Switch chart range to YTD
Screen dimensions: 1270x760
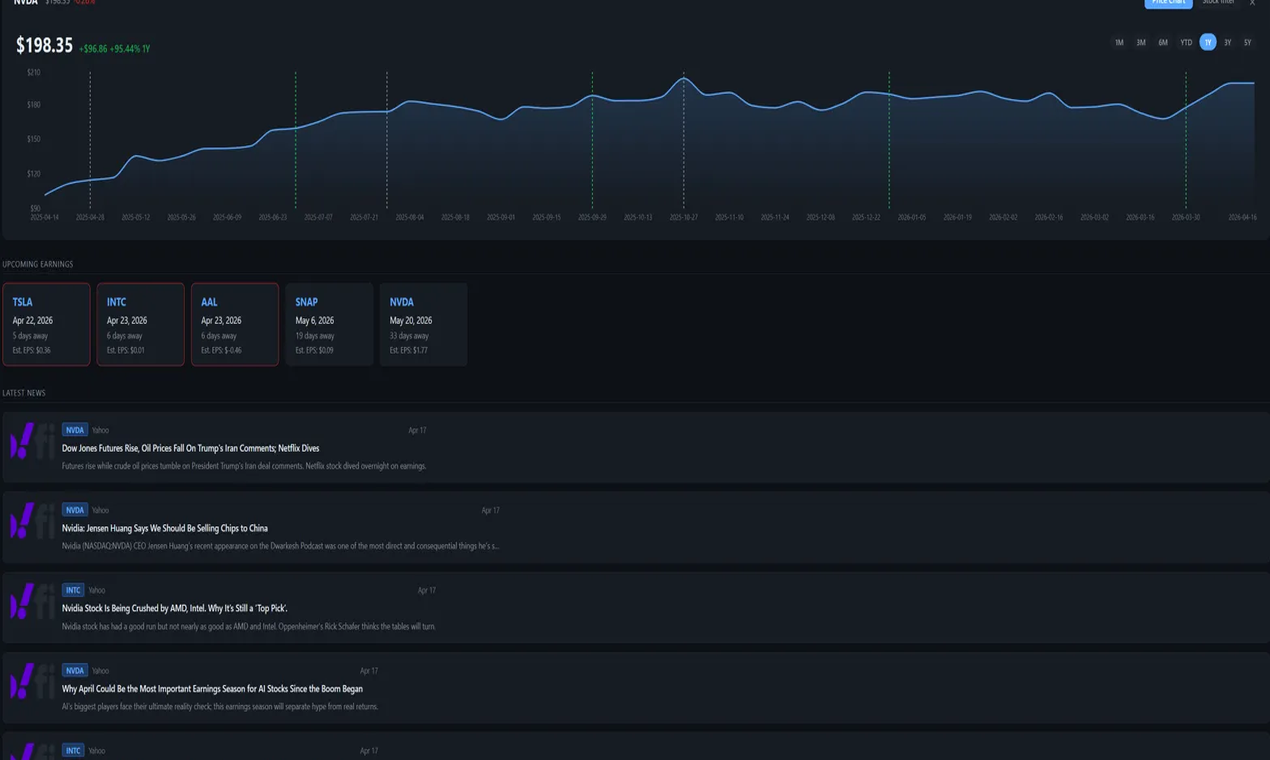pos(1186,42)
